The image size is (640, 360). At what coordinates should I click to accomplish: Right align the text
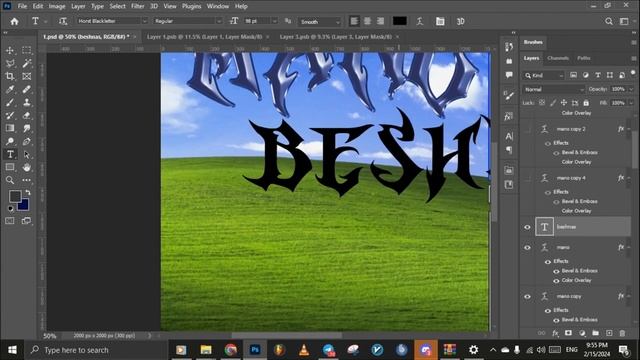(380, 21)
